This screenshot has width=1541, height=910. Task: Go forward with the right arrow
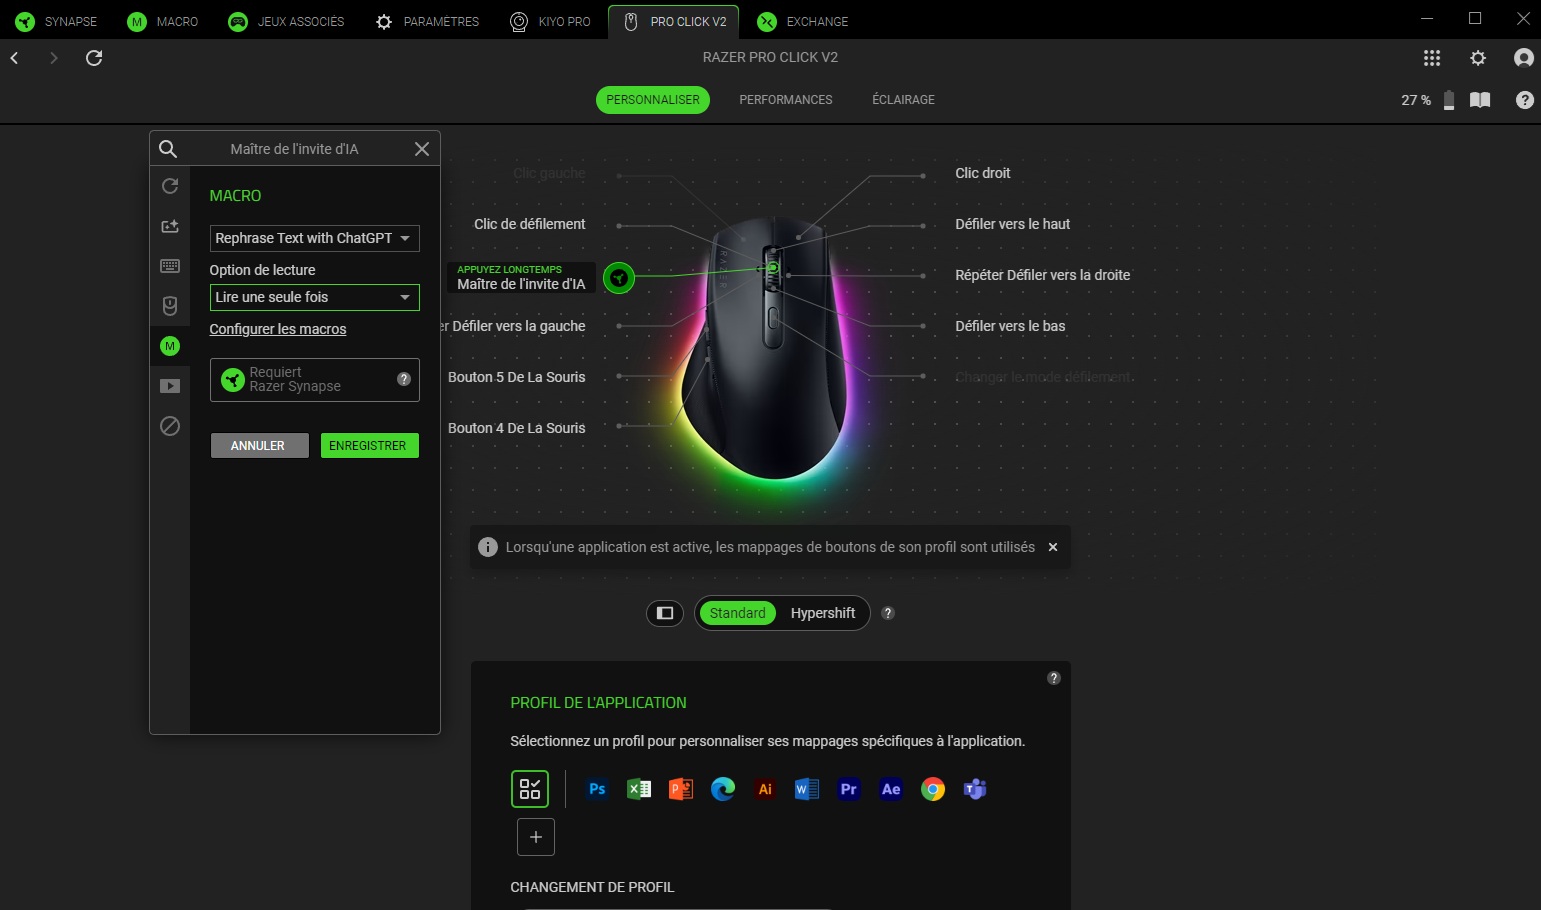coord(54,58)
